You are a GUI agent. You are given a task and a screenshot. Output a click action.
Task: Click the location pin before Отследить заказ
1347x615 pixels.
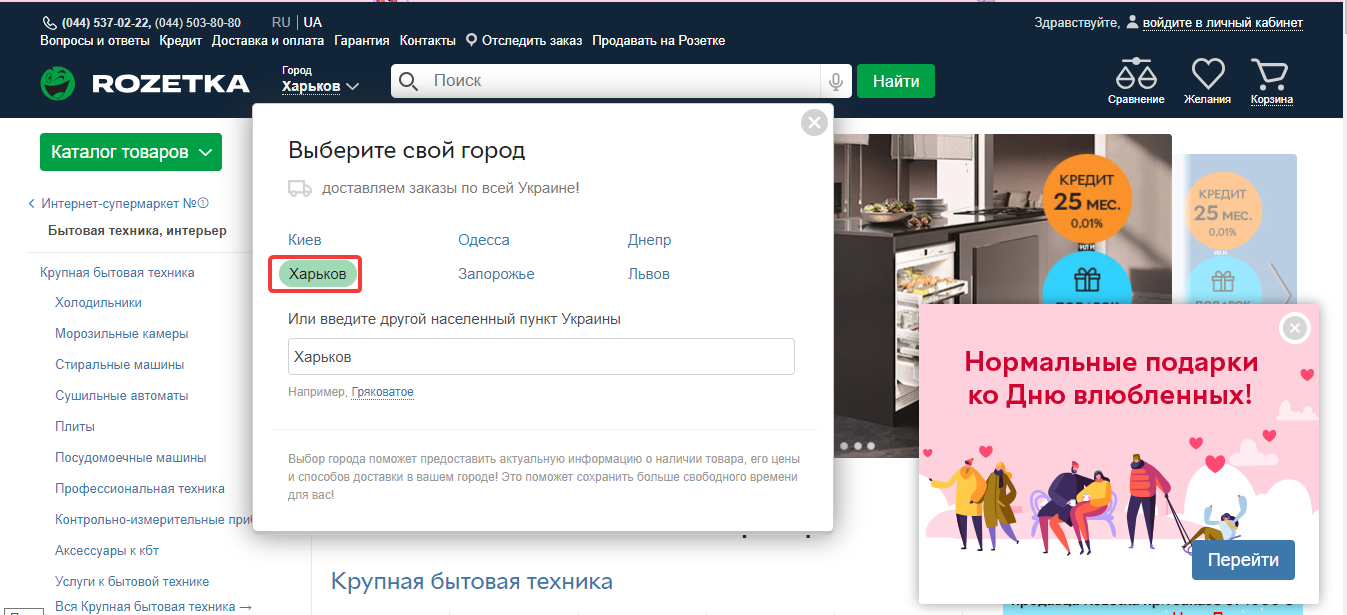[x=471, y=41]
